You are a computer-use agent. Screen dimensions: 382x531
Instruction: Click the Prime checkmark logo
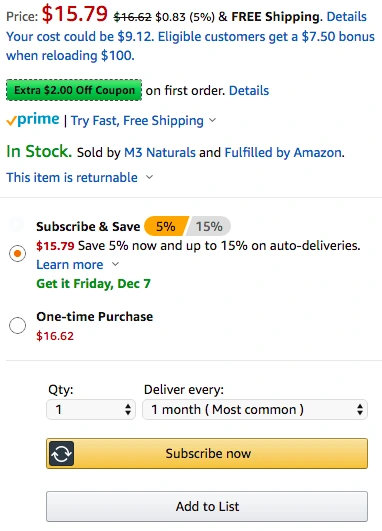pyautogui.click(x=33, y=120)
